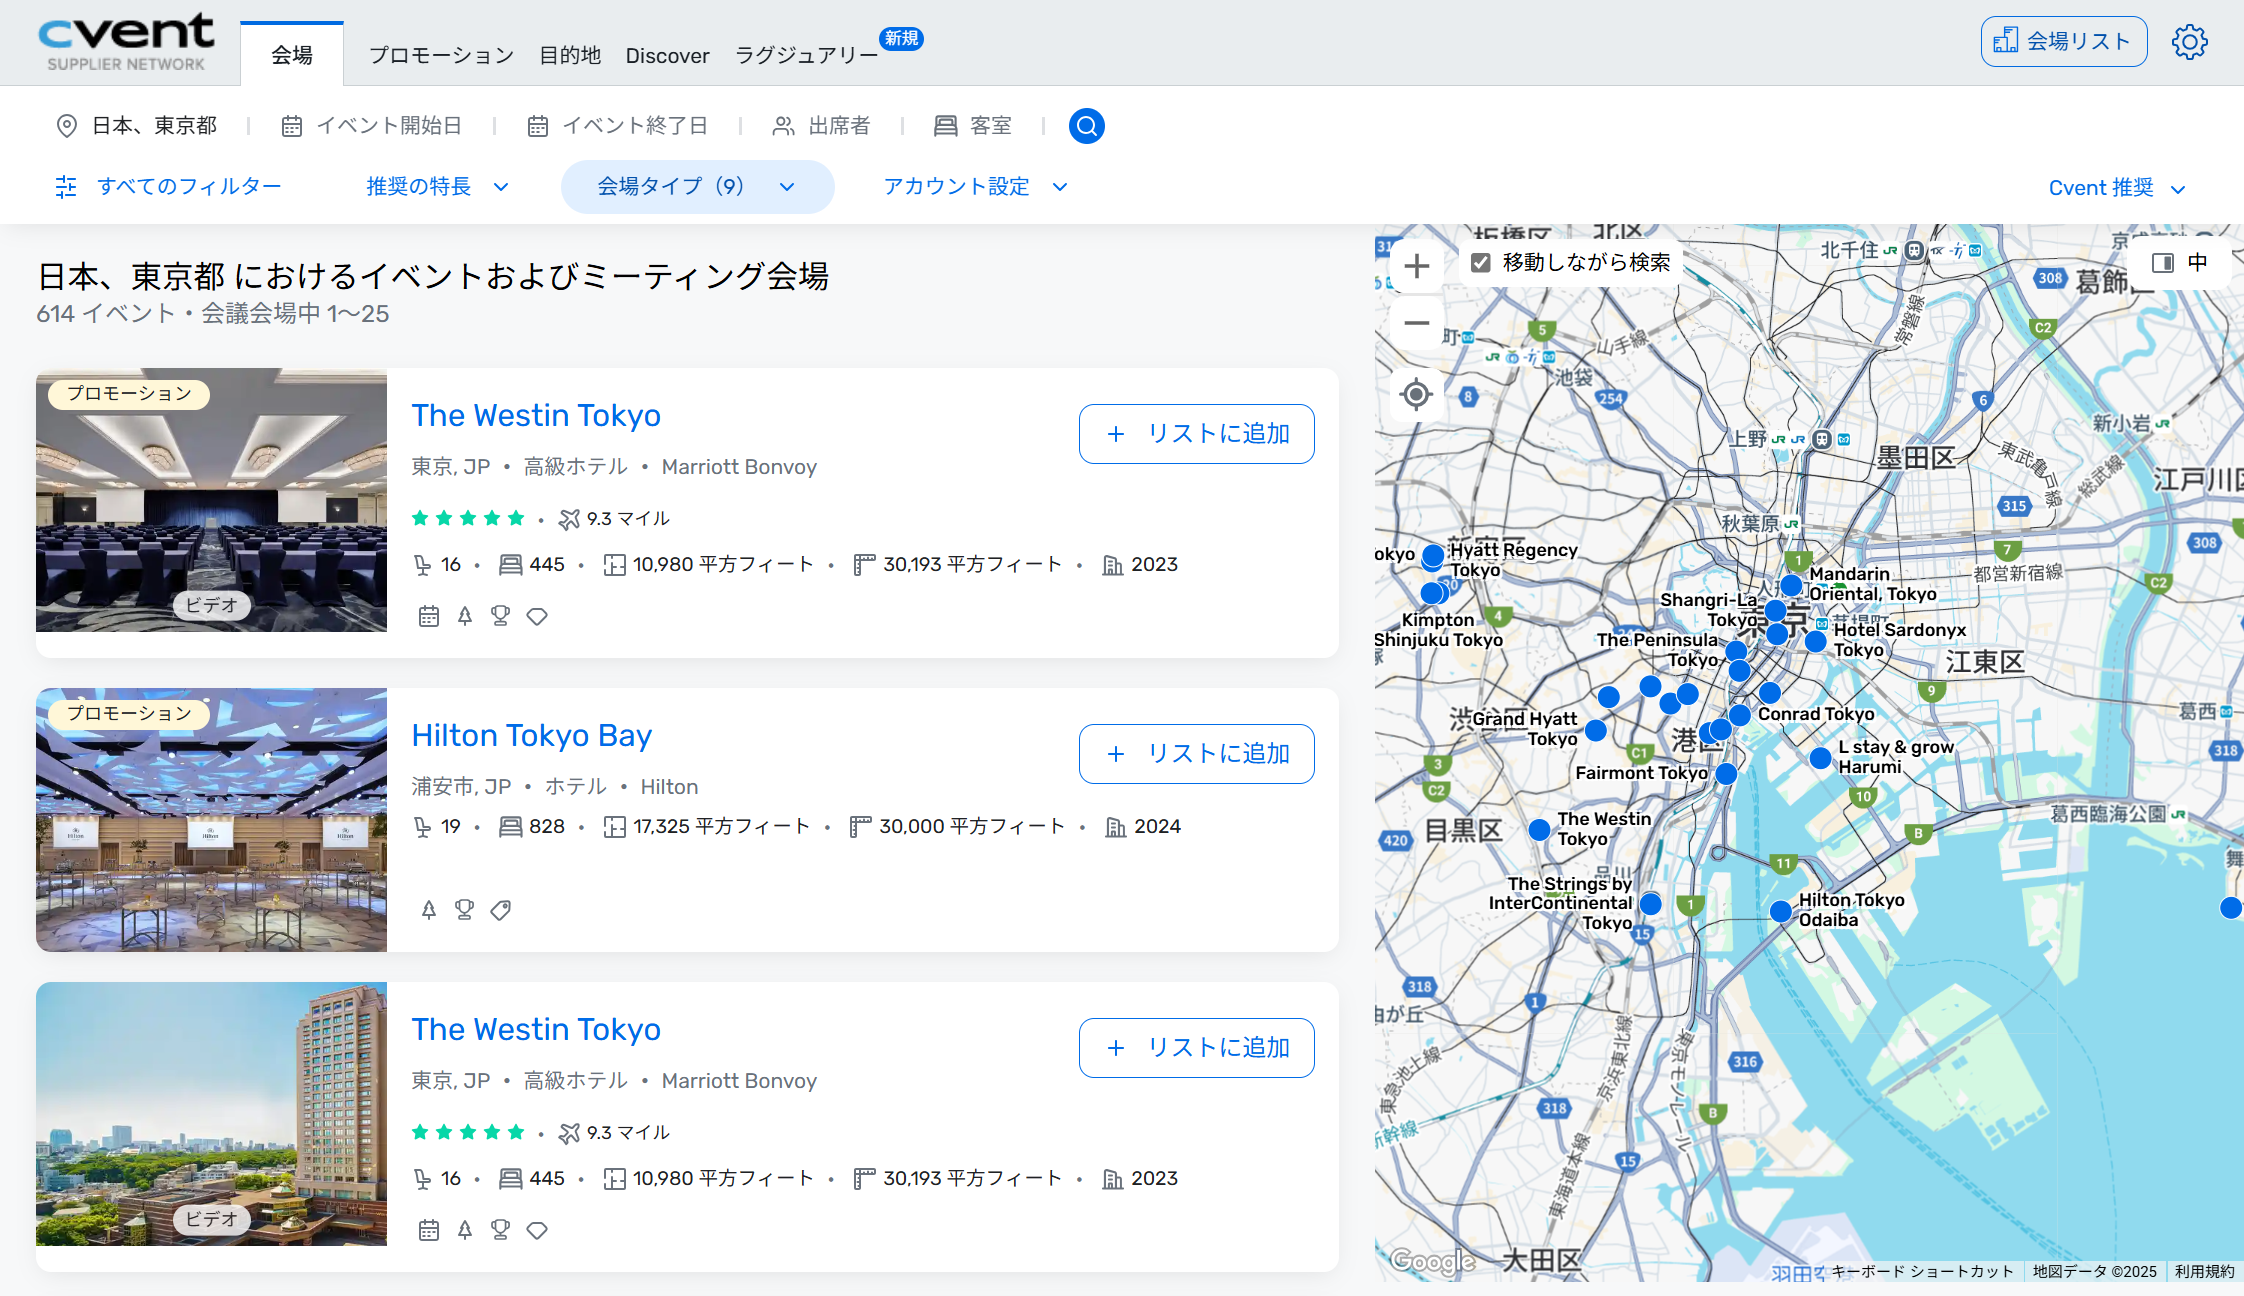Viewport: 2244px width, 1296px height.
Task: Open the プロモーション tab
Action: pos(441,56)
